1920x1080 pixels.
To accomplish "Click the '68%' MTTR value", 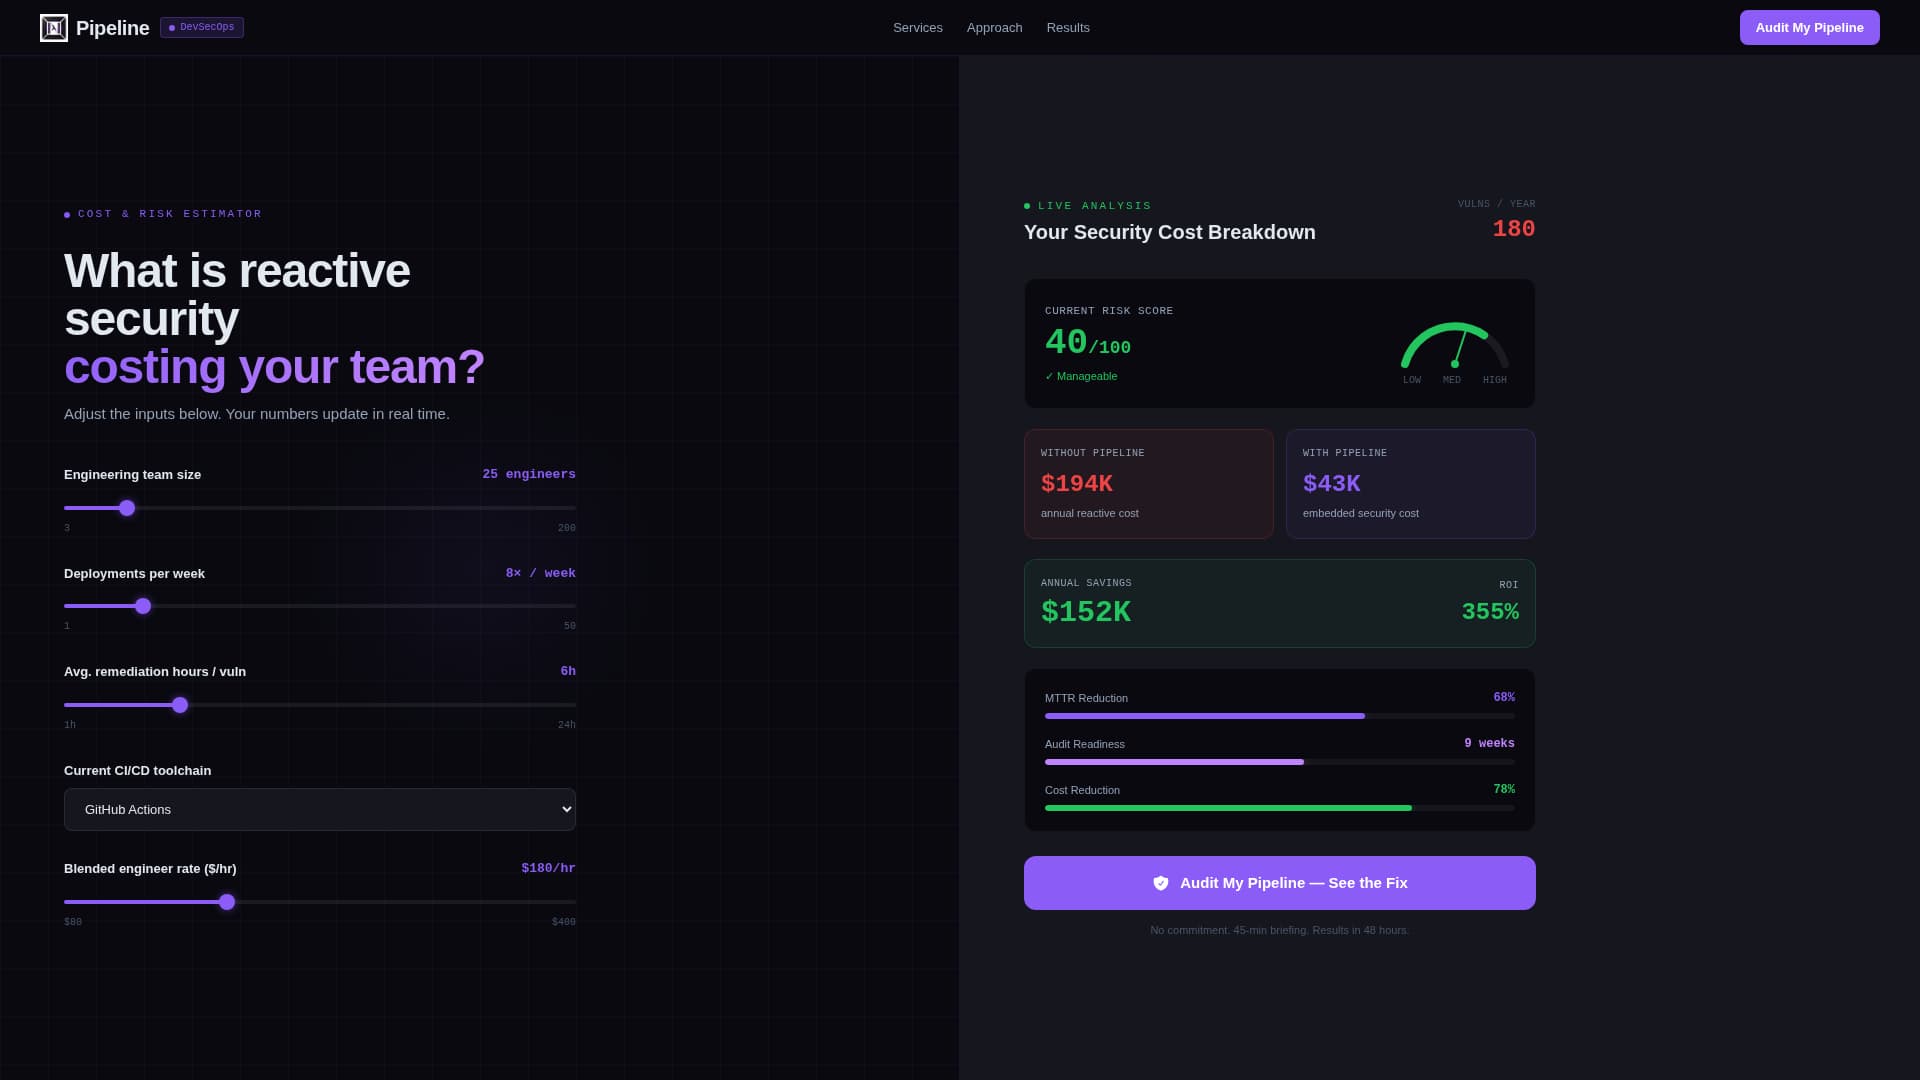I will [1504, 697].
